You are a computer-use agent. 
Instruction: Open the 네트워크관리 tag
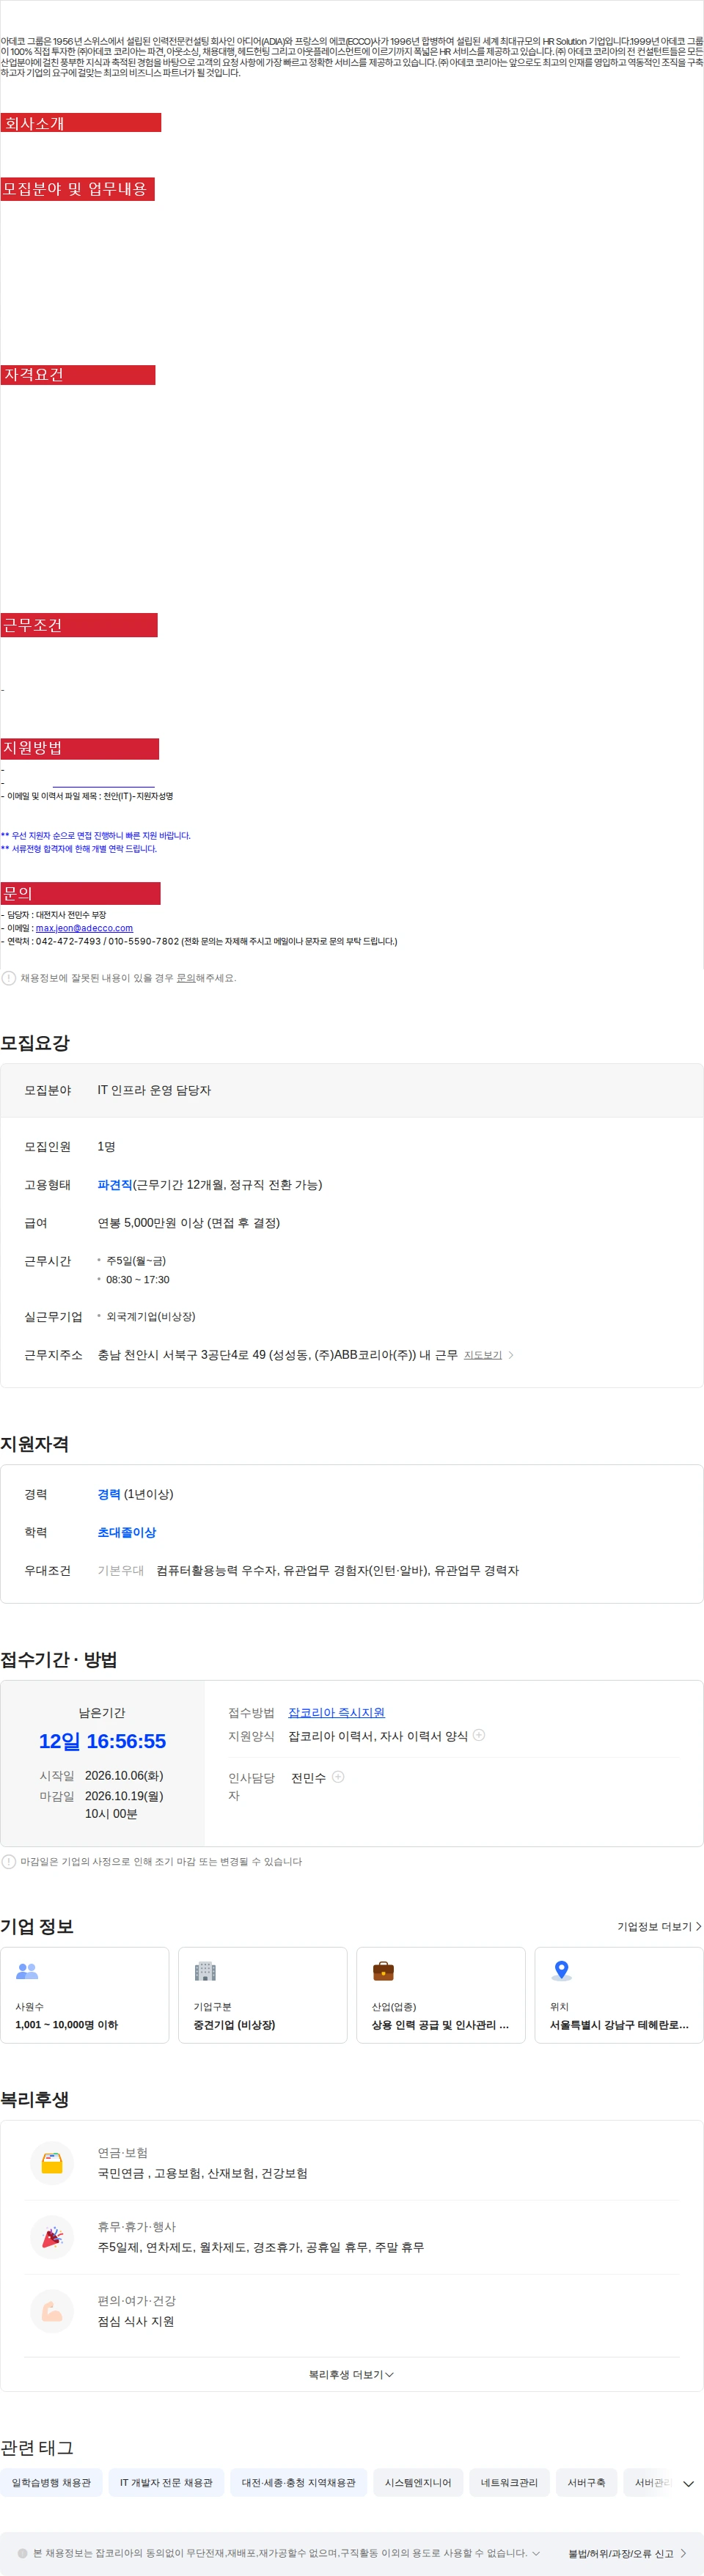pyautogui.click(x=509, y=2483)
